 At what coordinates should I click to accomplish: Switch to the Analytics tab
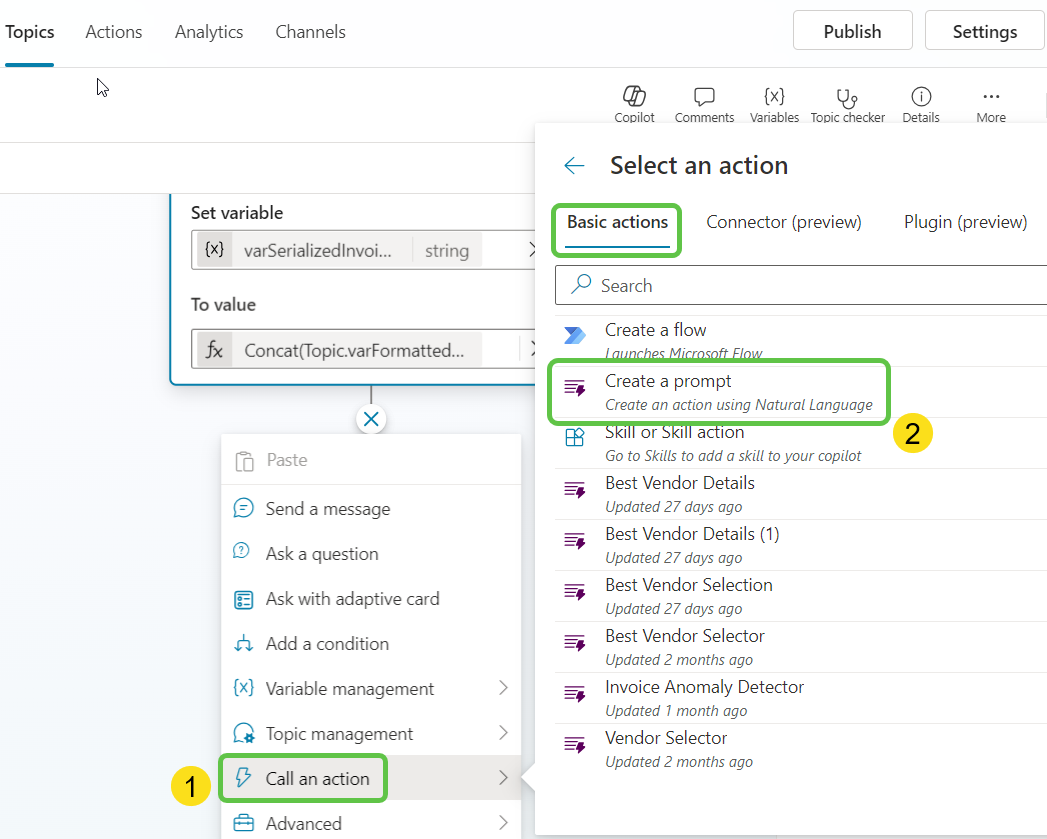tap(208, 31)
